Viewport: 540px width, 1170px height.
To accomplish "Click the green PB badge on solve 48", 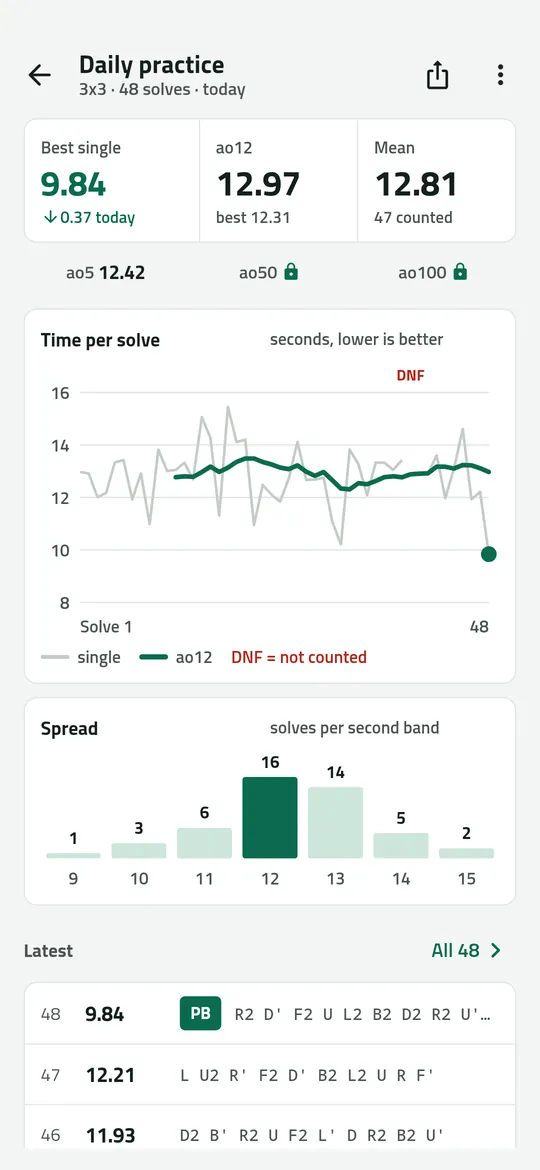I will [200, 1014].
